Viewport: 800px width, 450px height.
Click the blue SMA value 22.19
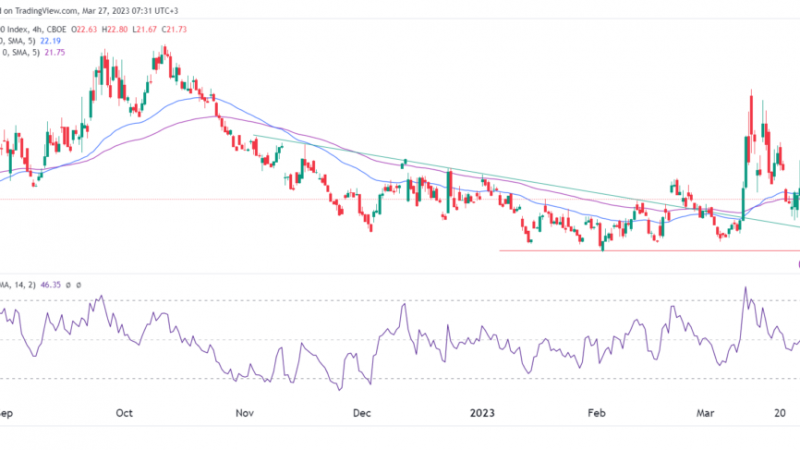pos(51,41)
